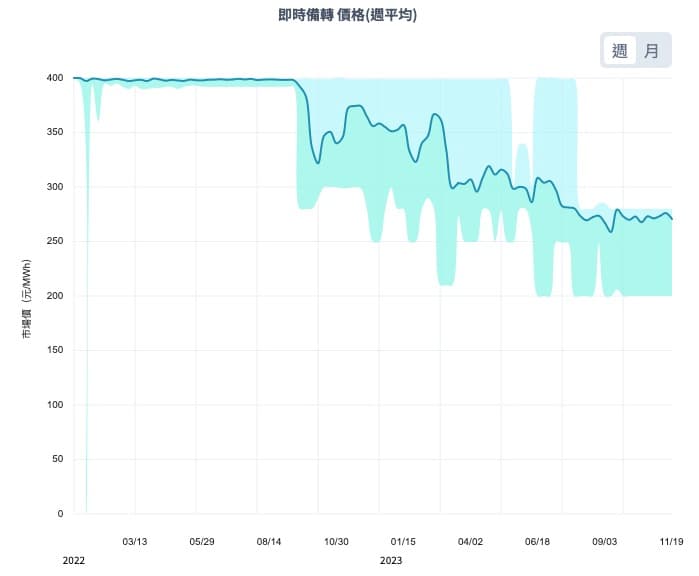Click the 400 value on the y-axis
Image resolution: width=699 pixels, height=576 pixels.
click(54, 78)
